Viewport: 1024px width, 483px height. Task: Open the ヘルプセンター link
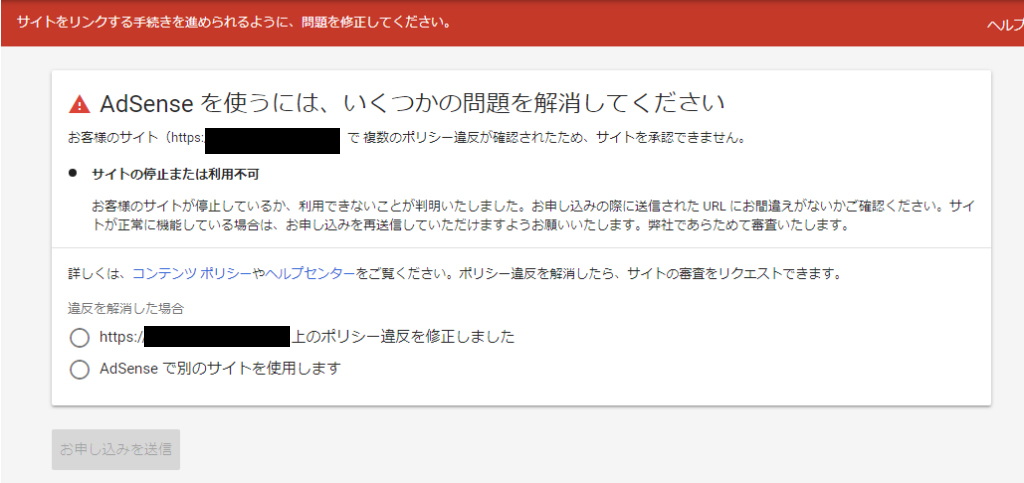click(x=310, y=274)
